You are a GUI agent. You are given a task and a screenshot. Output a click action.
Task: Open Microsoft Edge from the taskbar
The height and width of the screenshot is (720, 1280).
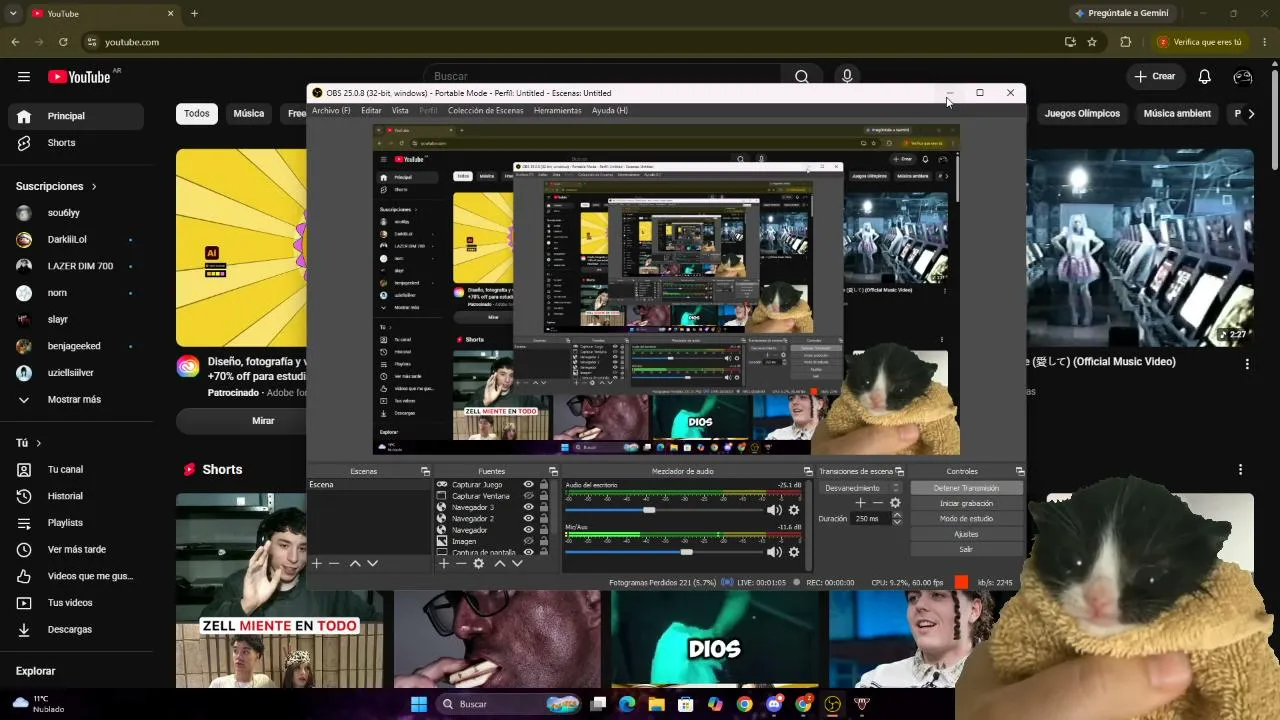tap(627, 704)
